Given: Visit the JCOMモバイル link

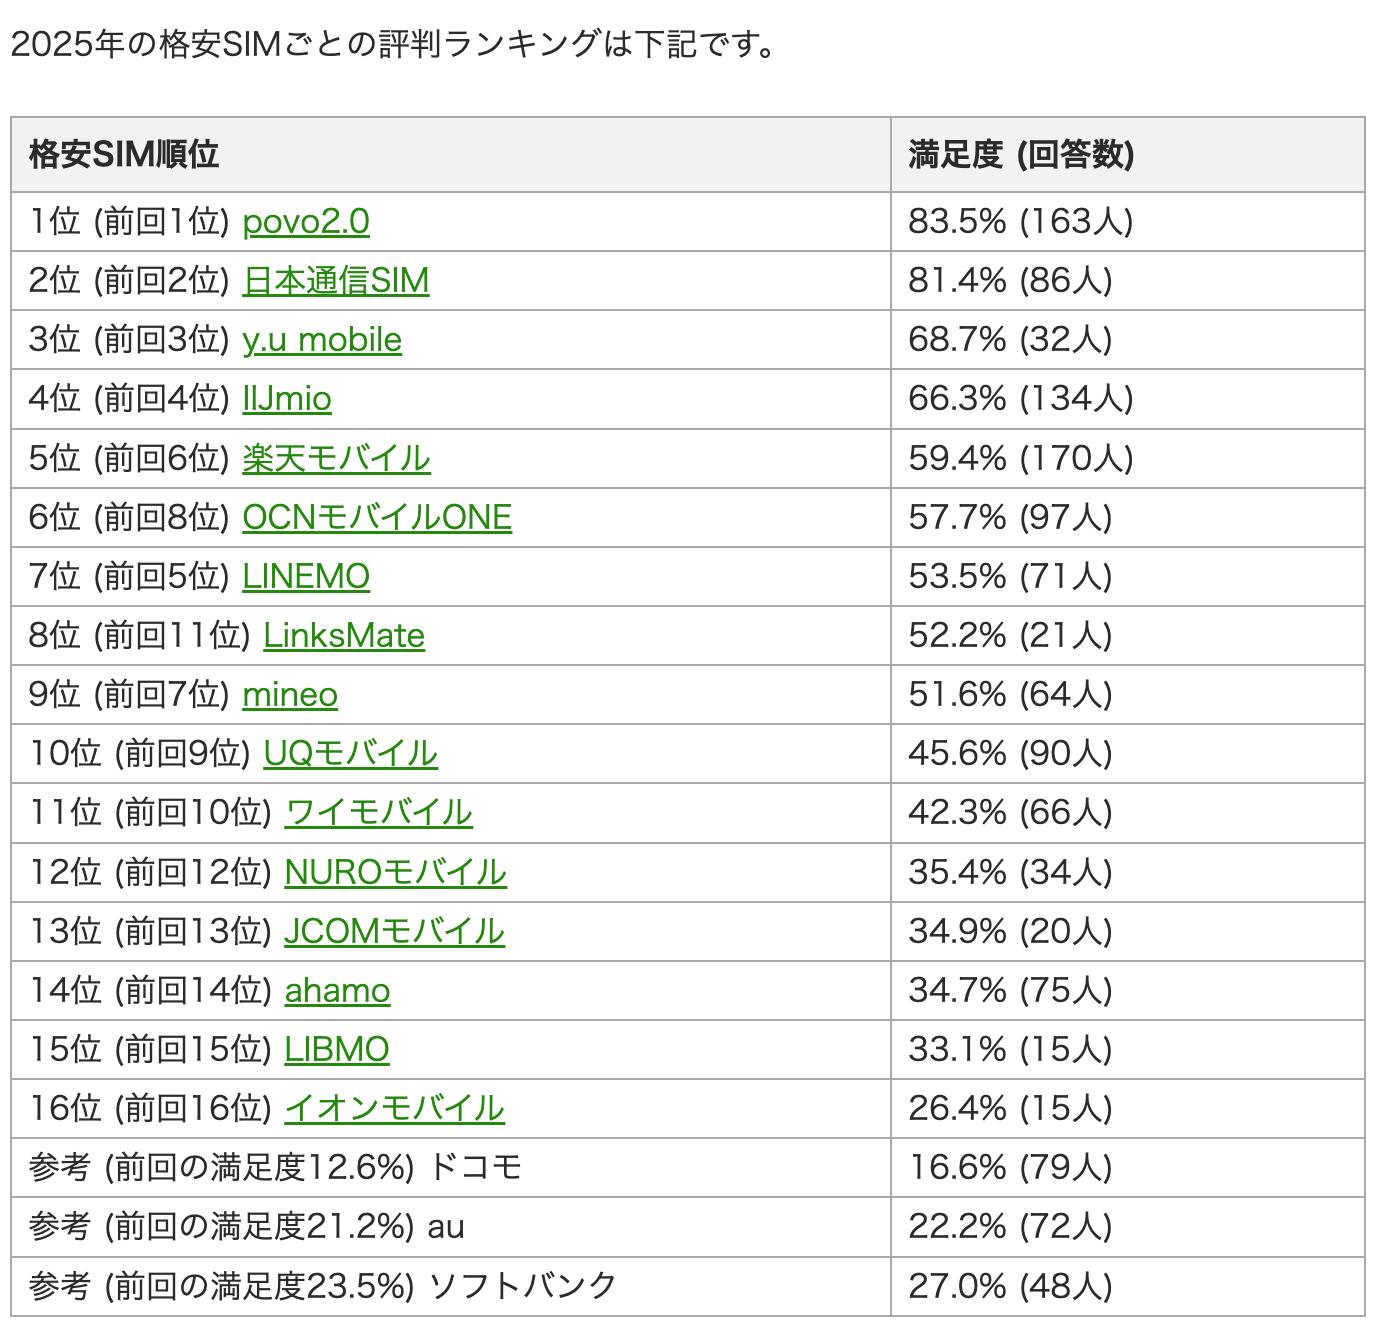Looking at the screenshot, I should [x=395, y=931].
